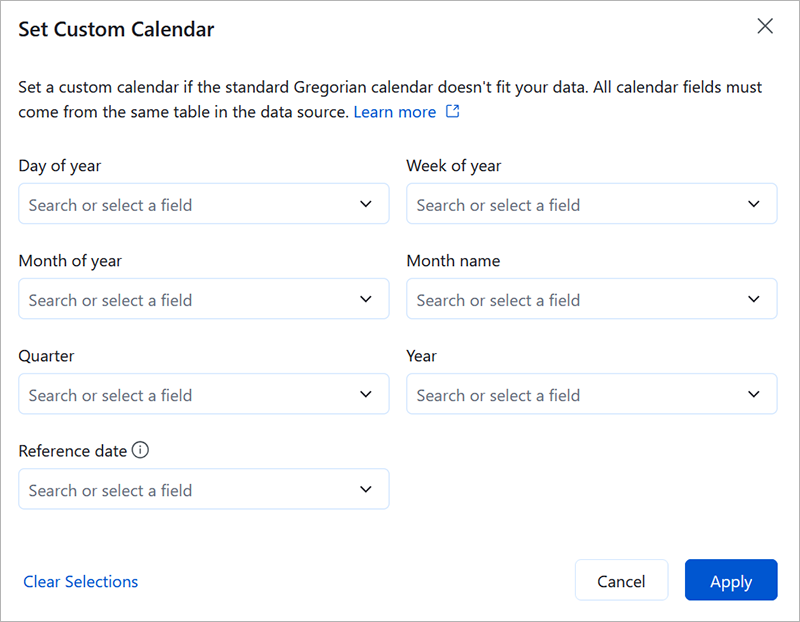Click the chevron on the Month name dropdown
800x622 pixels.
pyautogui.click(x=756, y=298)
